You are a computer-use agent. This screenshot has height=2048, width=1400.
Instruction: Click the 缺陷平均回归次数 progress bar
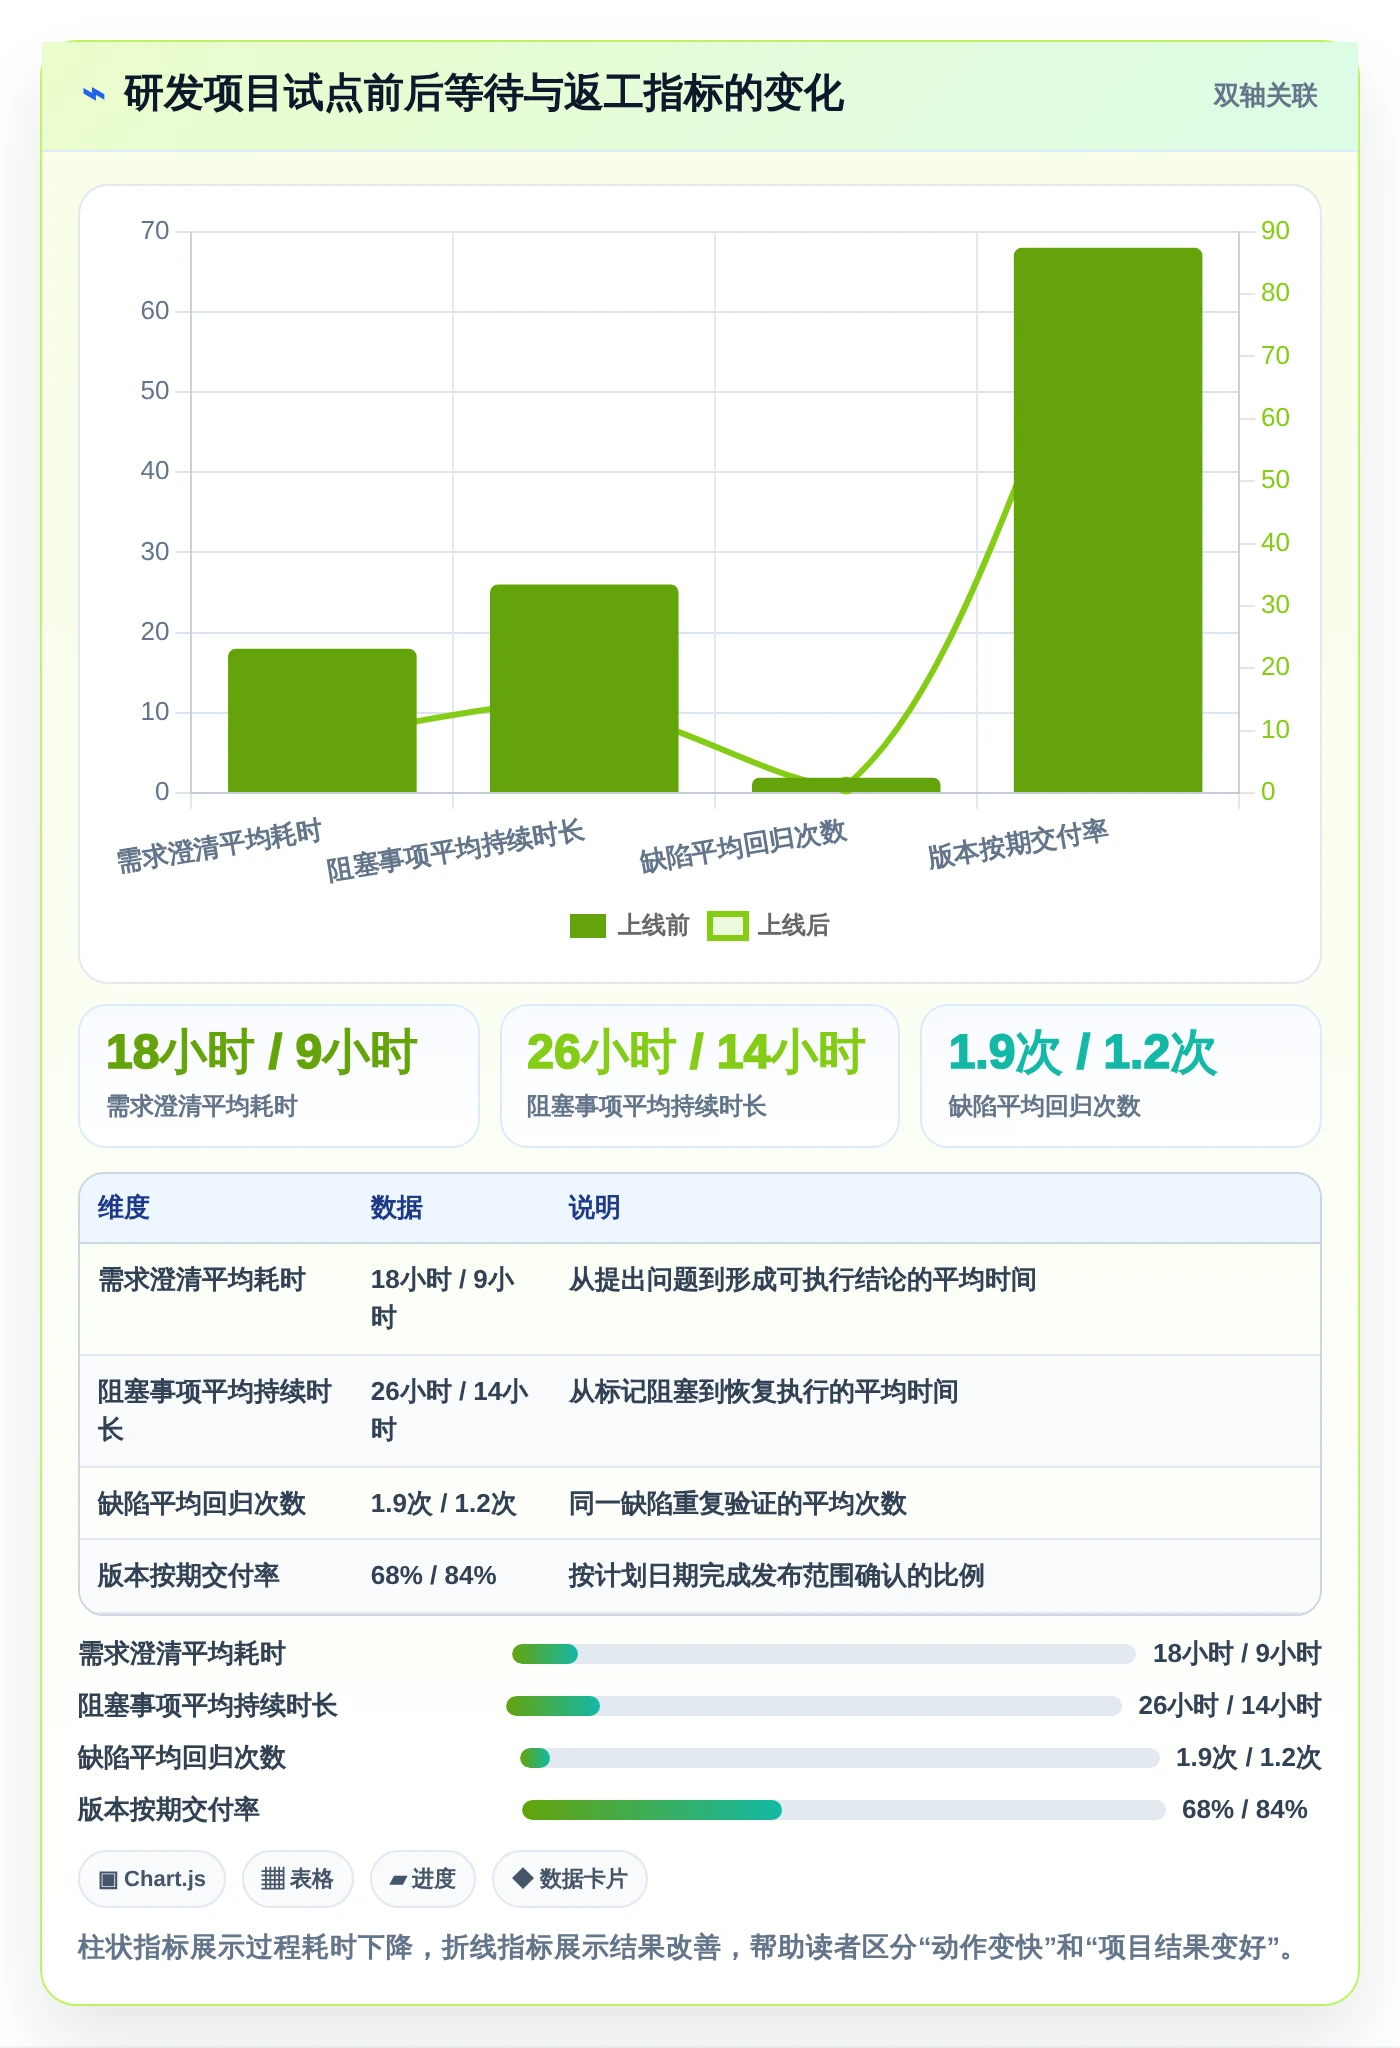(x=839, y=1758)
